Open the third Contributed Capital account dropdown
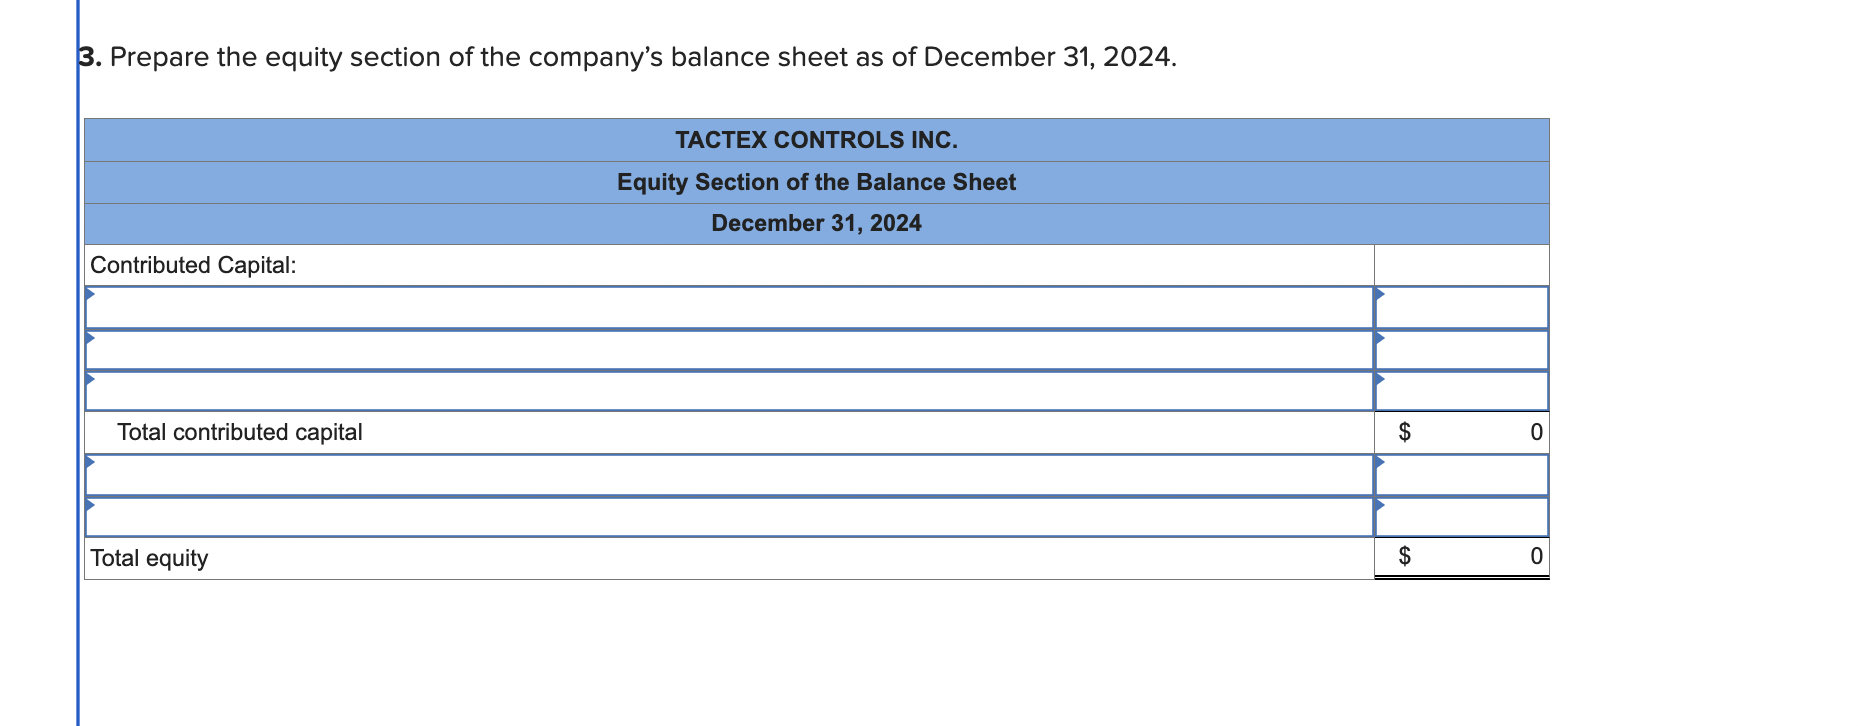This screenshot has height=726, width=1858. [89, 381]
